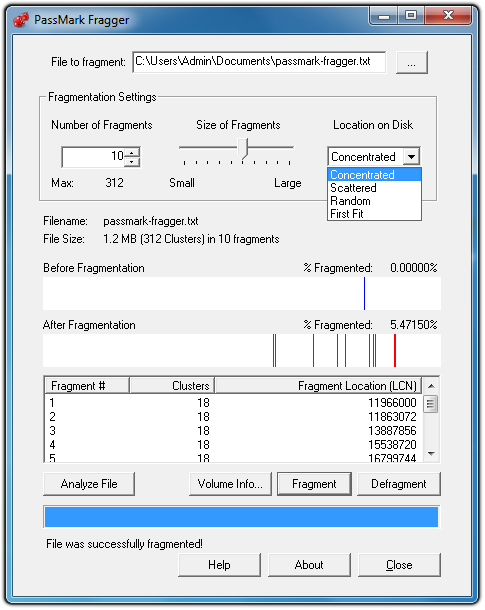
Task: Edit the File to fragment path field
Action: click(259, 62)
